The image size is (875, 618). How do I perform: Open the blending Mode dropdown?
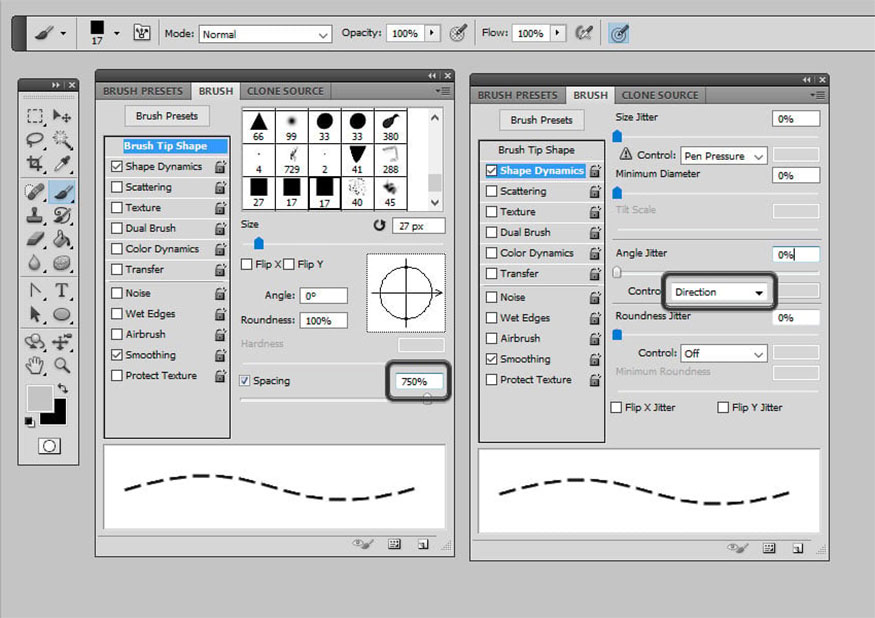pyautogui.click(x=265, y=34)
